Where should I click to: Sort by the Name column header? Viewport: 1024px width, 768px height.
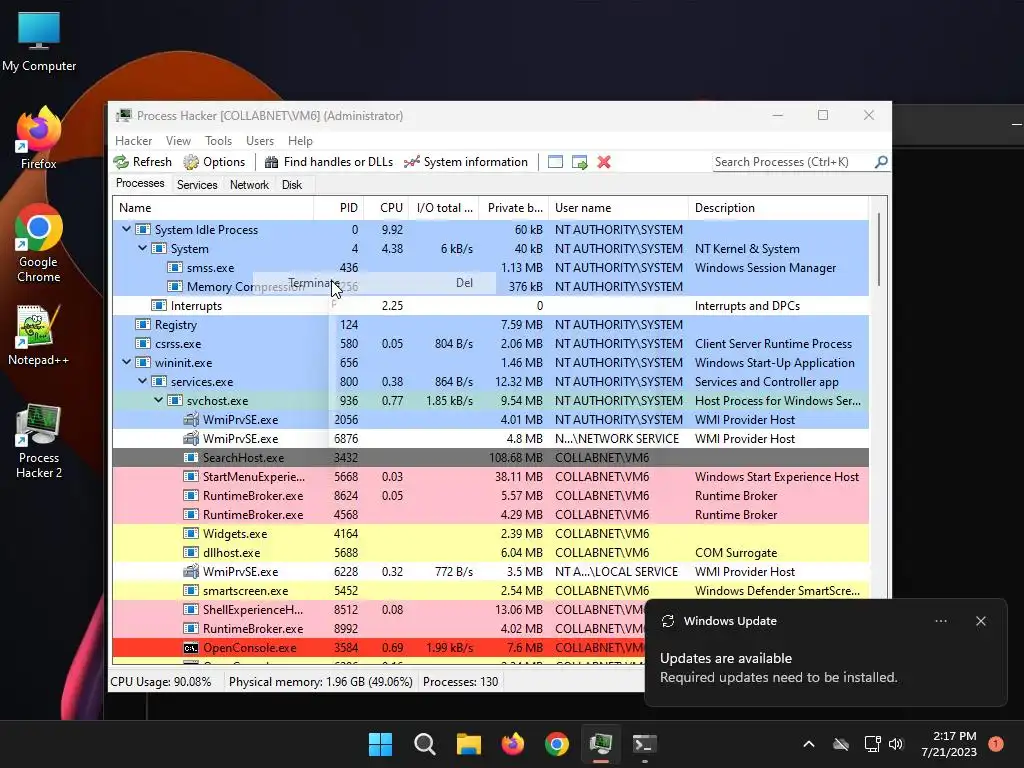click(x=213, y=208)
